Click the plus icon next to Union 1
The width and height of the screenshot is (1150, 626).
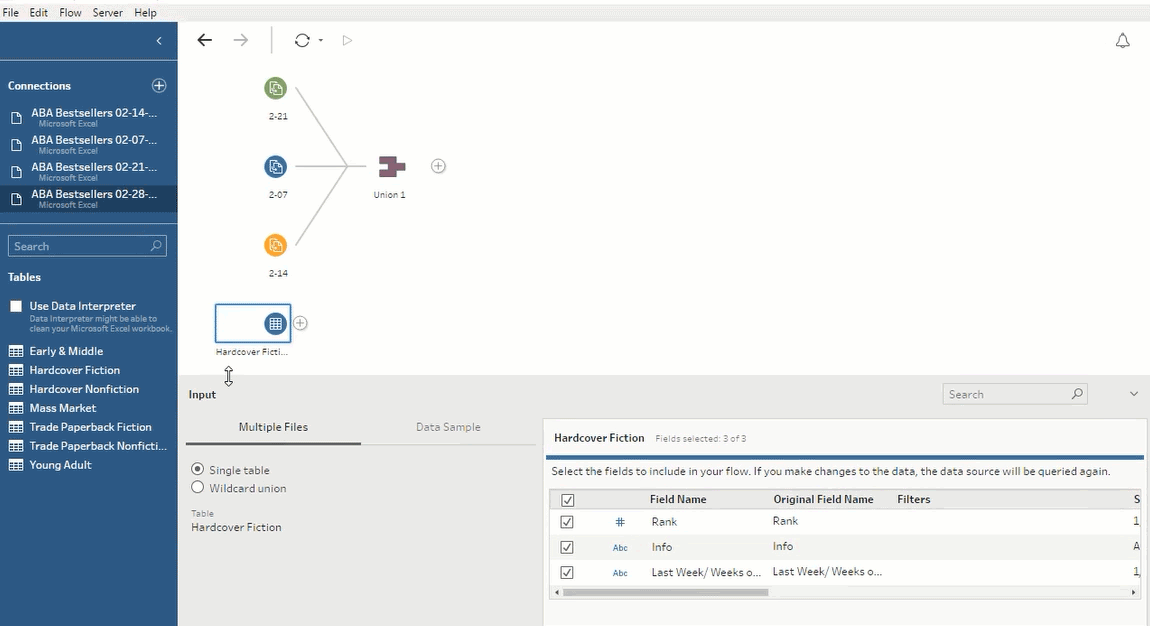(x=438, y=166)
